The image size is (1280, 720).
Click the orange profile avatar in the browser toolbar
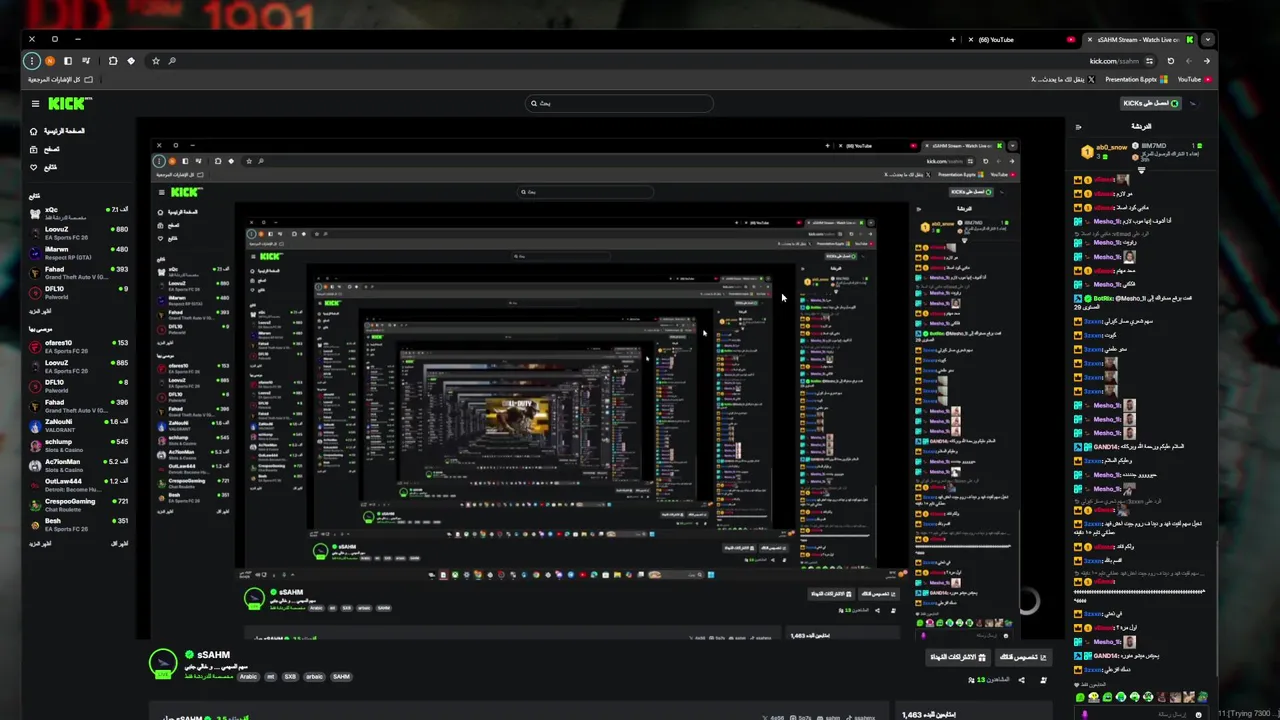click(50, 61)
